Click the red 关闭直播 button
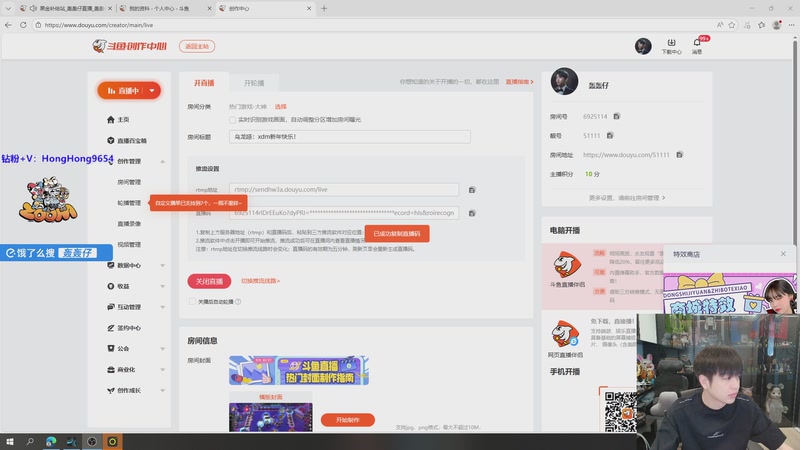The height and width of the screenshot is (450, 800). (x=209, y=281)
